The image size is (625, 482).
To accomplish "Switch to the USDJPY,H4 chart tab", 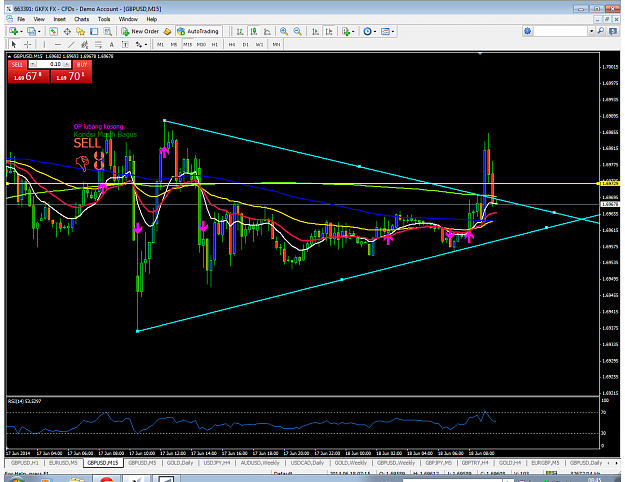I will click(x=217, y=463).
